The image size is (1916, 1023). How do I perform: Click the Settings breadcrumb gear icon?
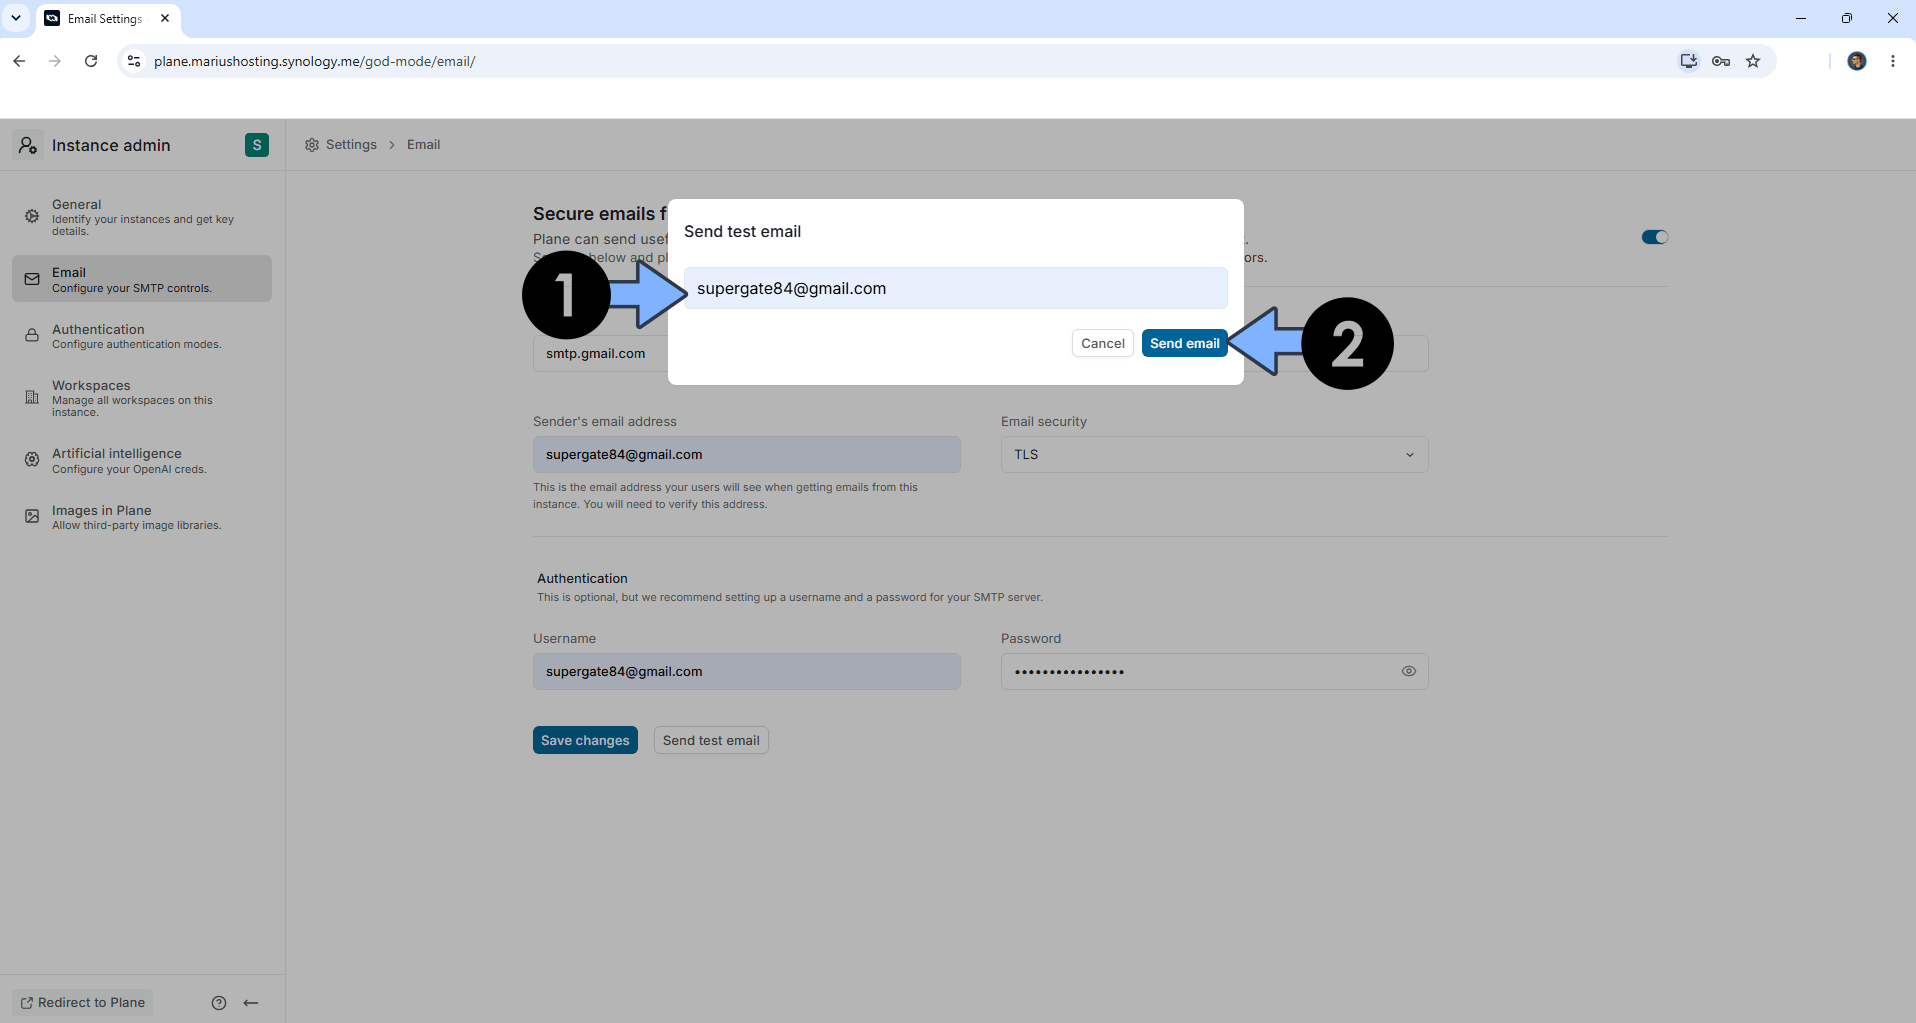312,145
